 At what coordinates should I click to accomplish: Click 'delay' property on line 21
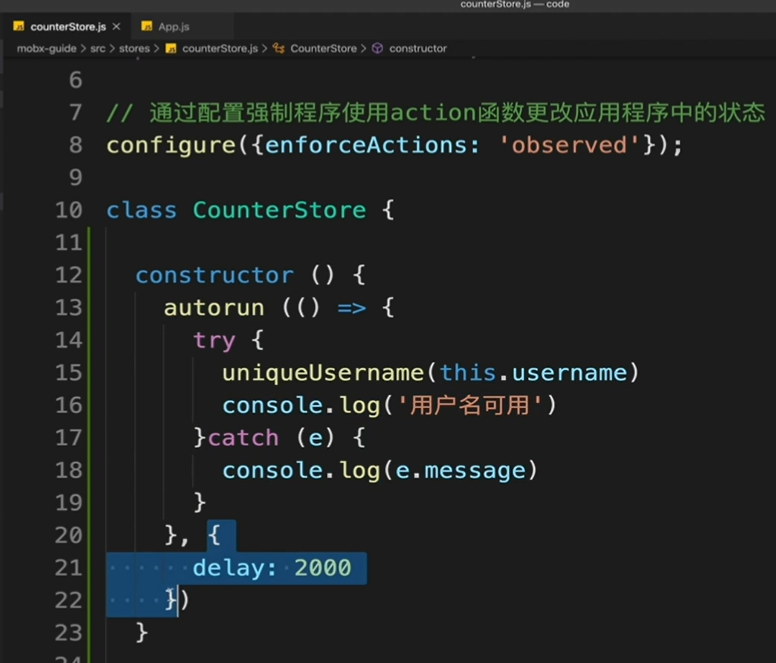[229, 568]
